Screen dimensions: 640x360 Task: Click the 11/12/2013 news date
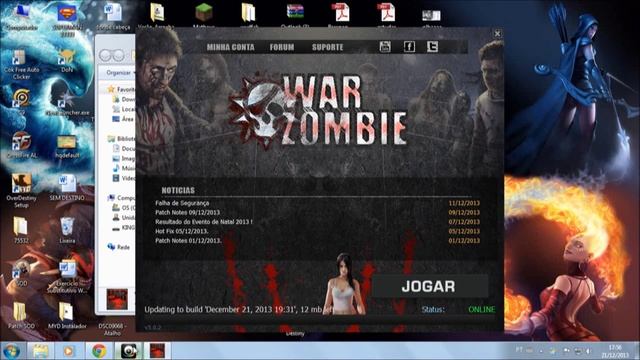tap(464, 203)
